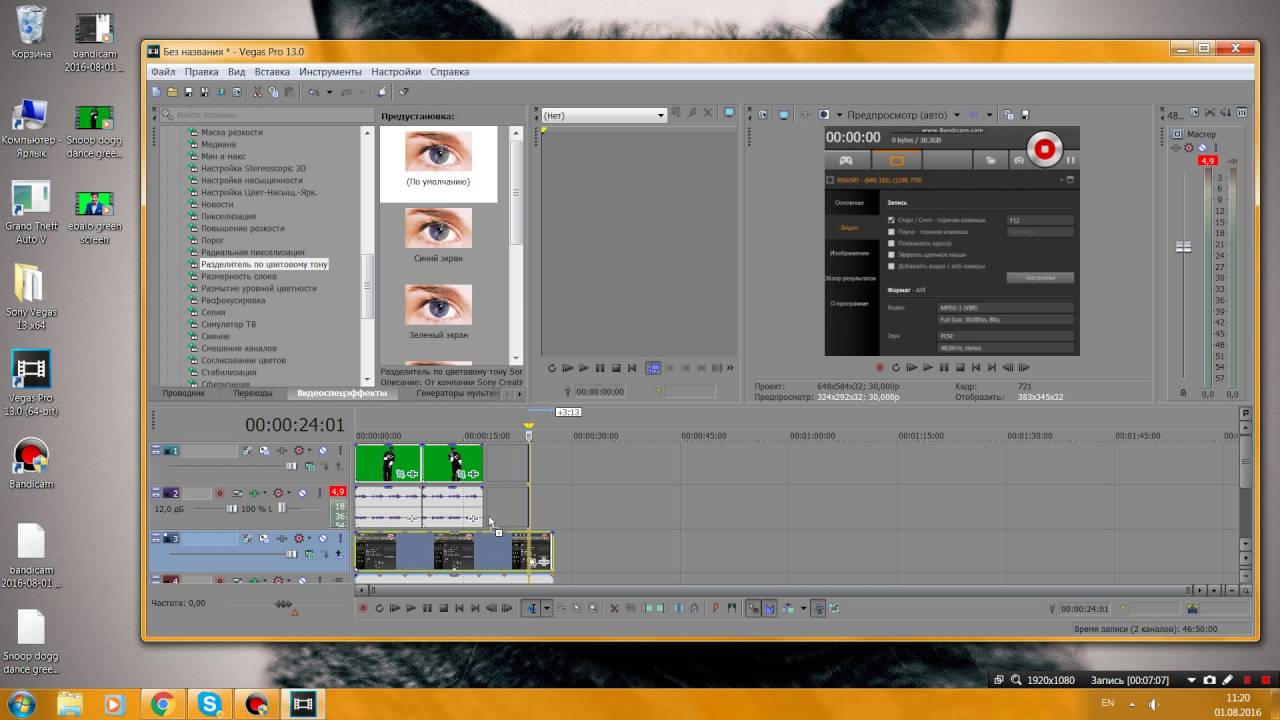Viewport: 1280px width, 720px height.
Task: Open track 2 automation settings dropdown
Action: click(291, 493)
